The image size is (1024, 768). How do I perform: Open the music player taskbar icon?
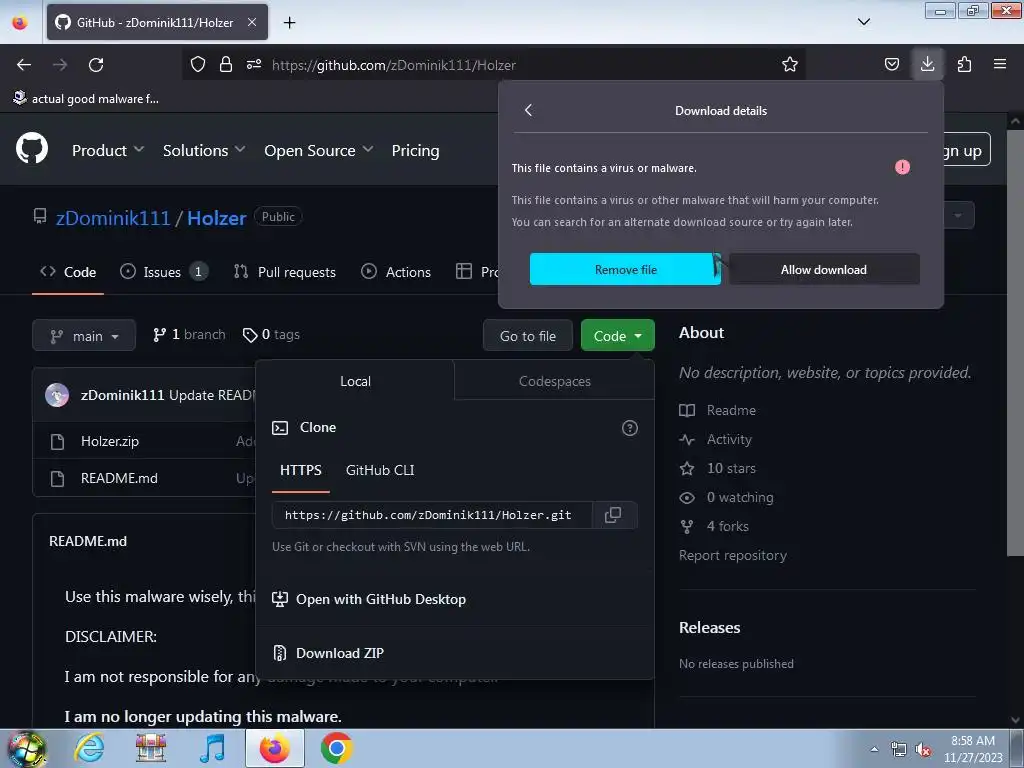coord(212,748)
